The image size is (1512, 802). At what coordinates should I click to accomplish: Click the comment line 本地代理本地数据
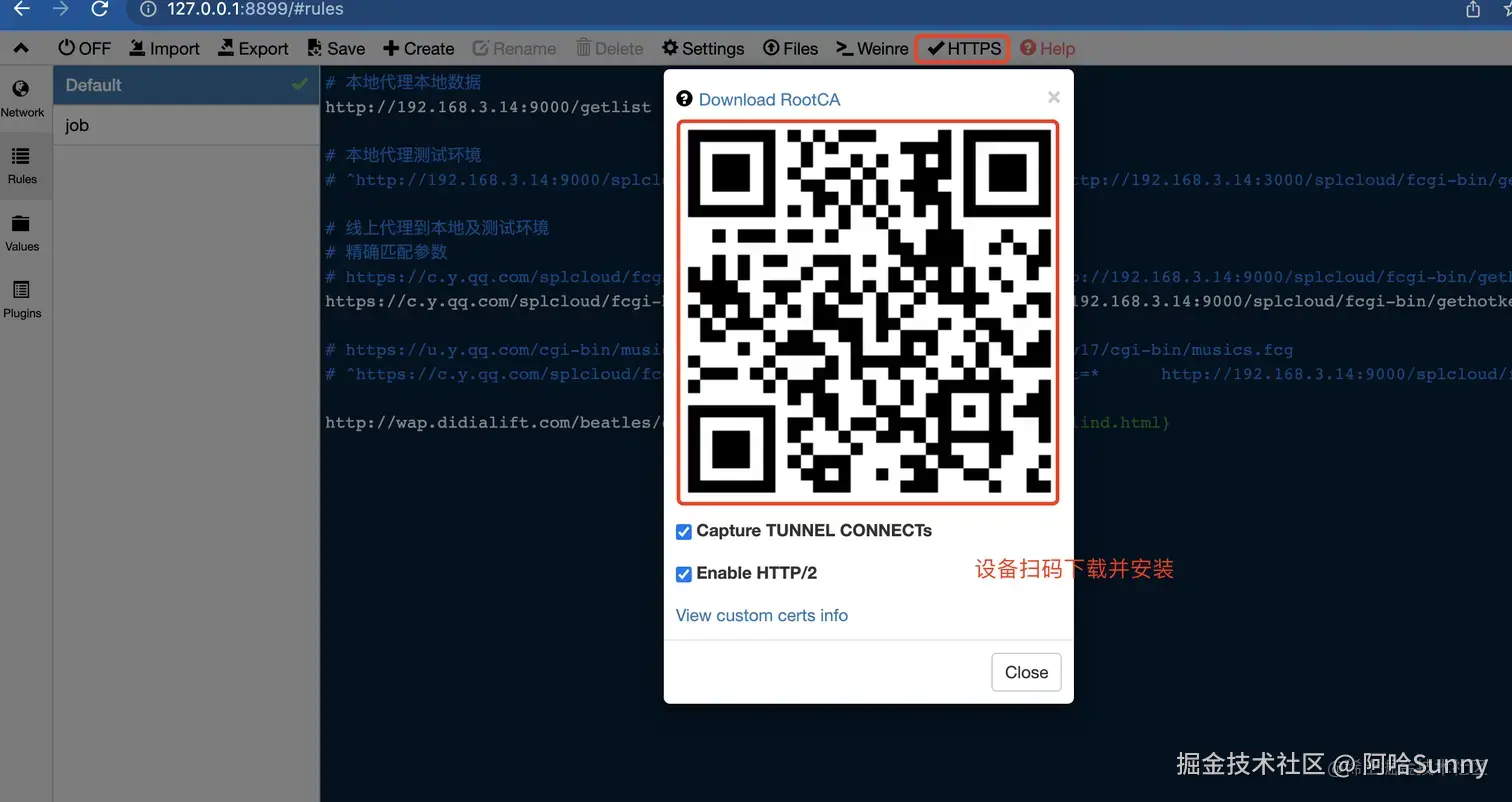coord(403,82)
